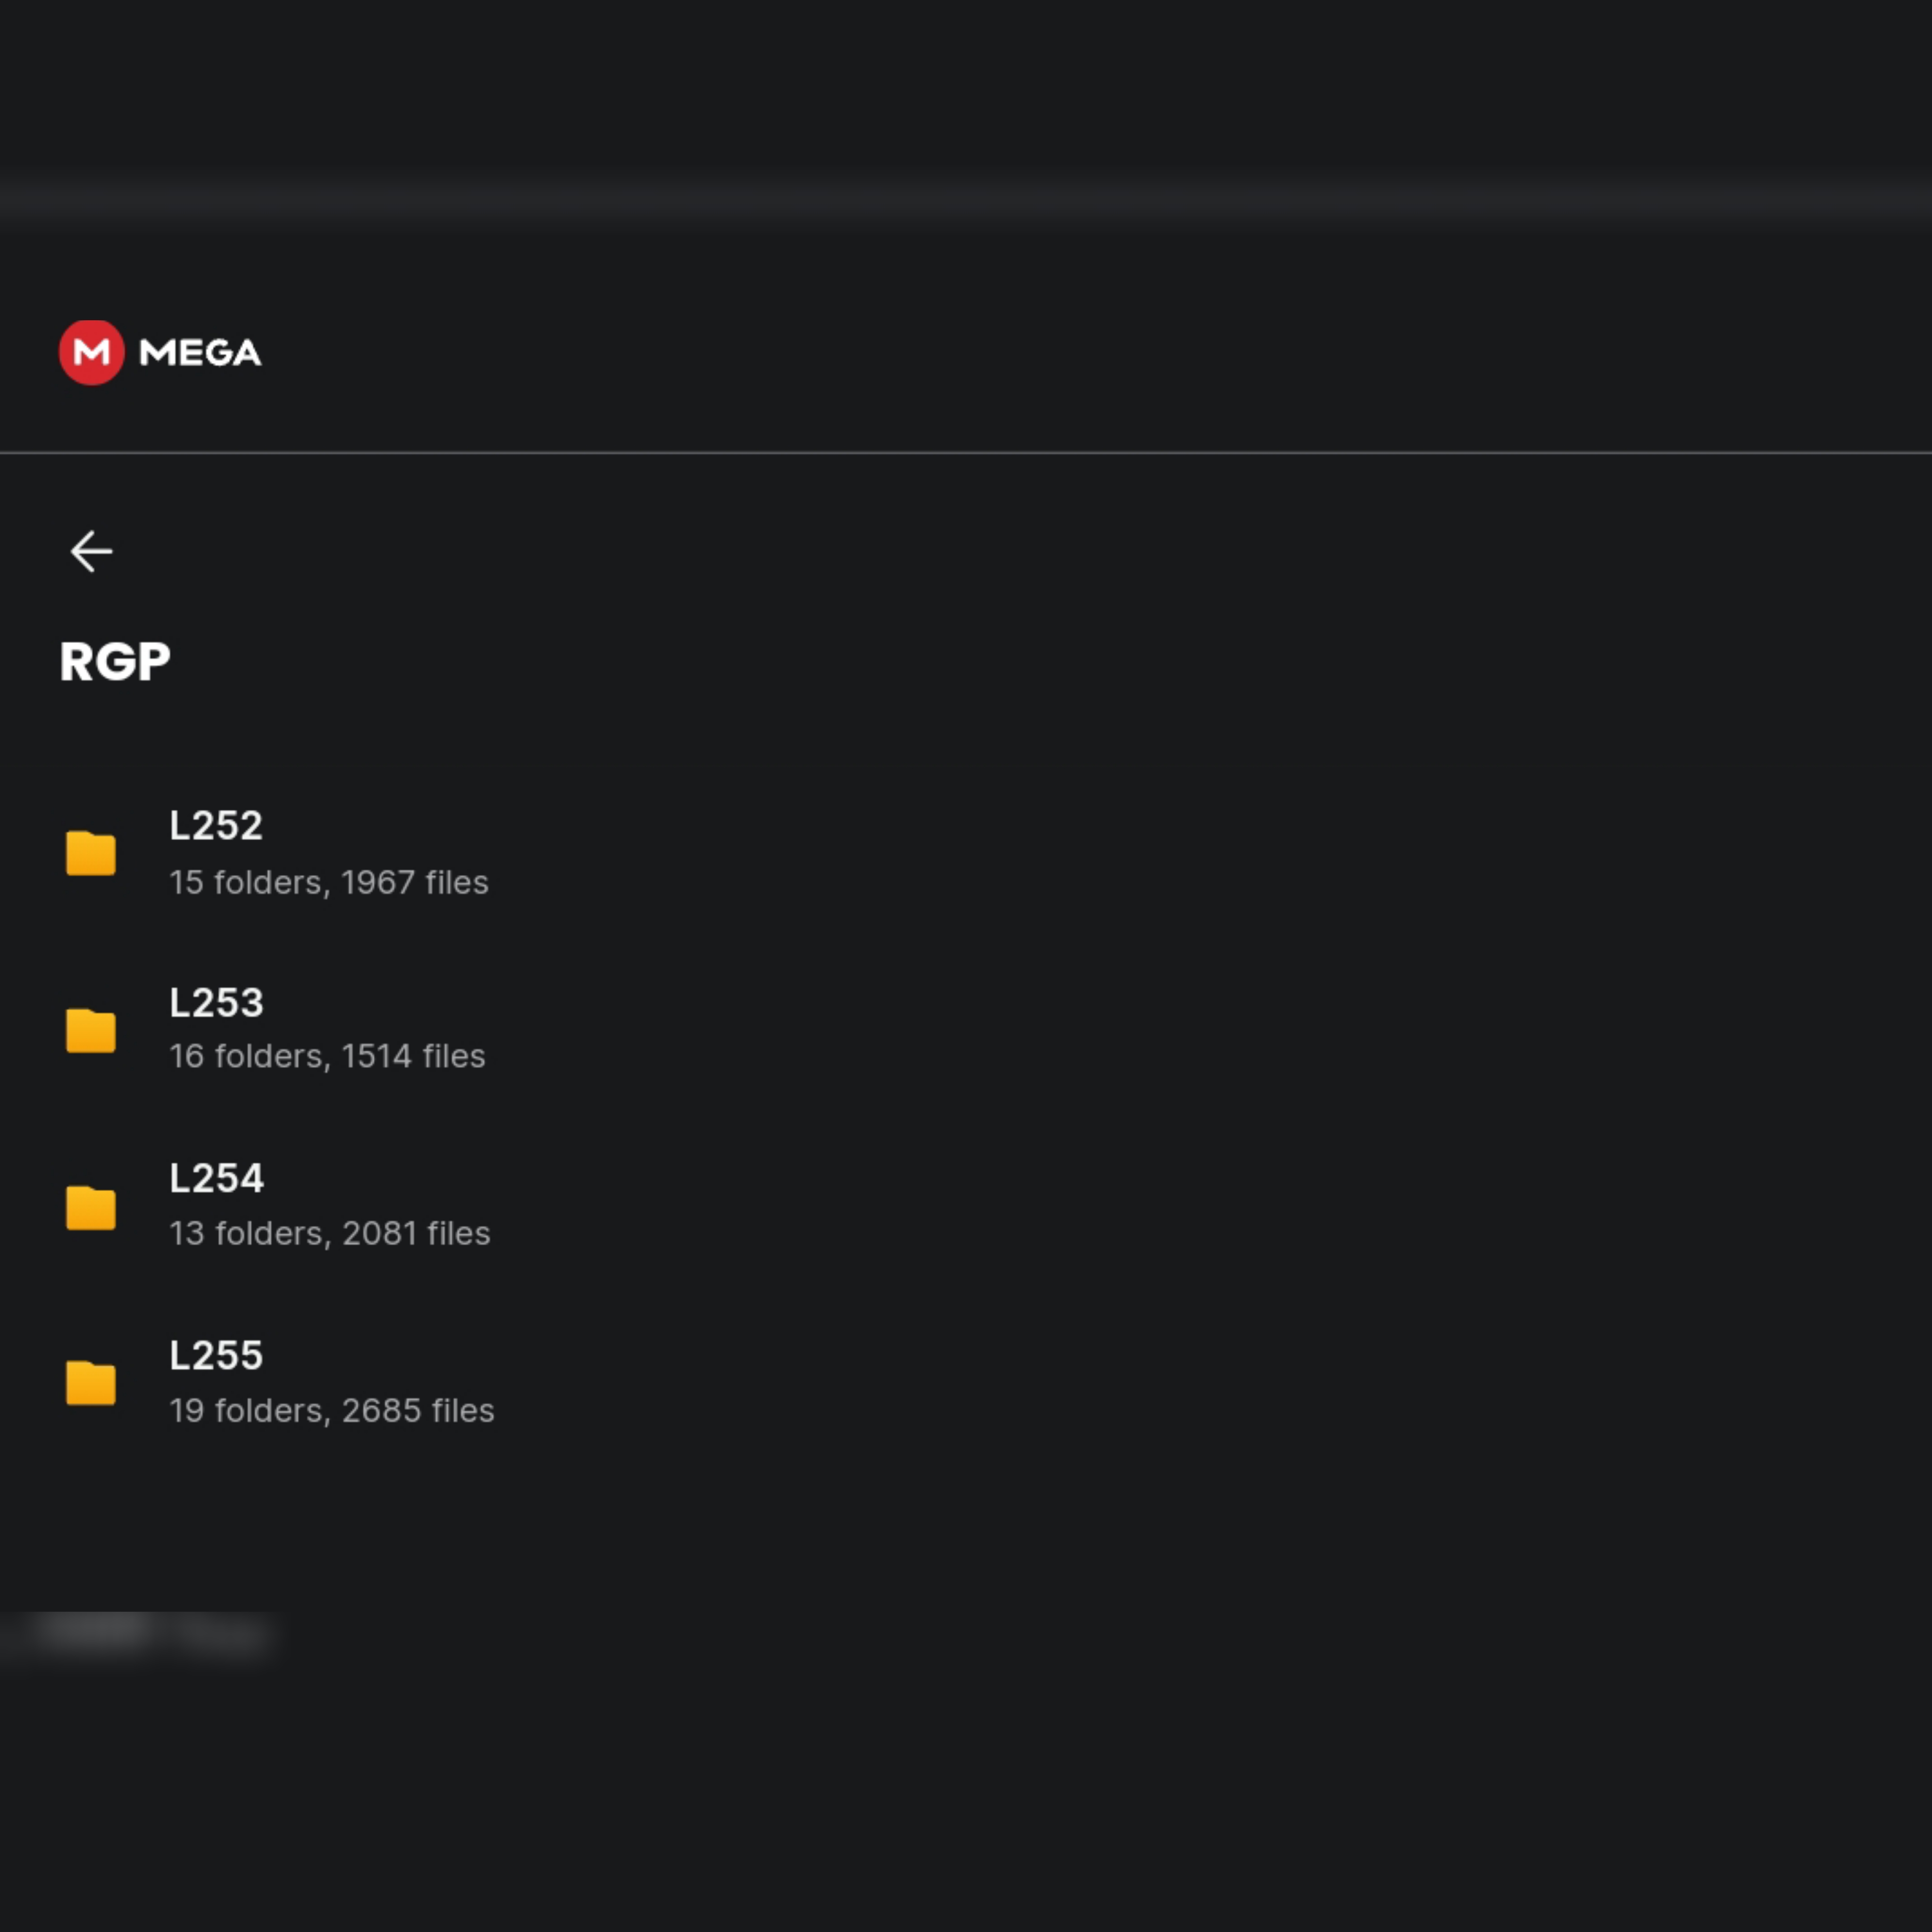This screenshot has height=1932, width=1932.
Task: Click the L255 folder icon
Action: (x=91, y=1383)
